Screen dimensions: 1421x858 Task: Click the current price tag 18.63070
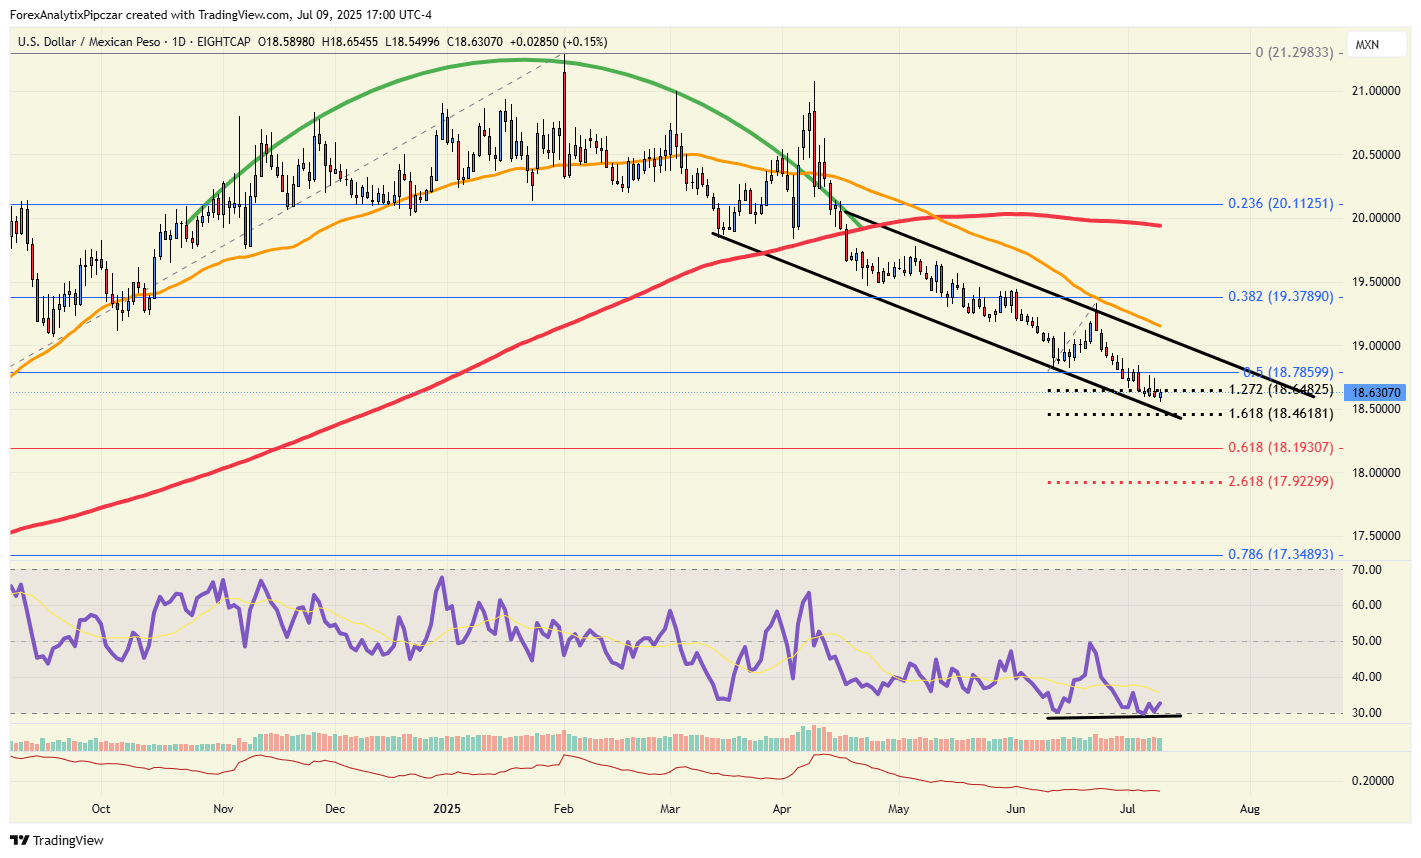point(1377,393)
